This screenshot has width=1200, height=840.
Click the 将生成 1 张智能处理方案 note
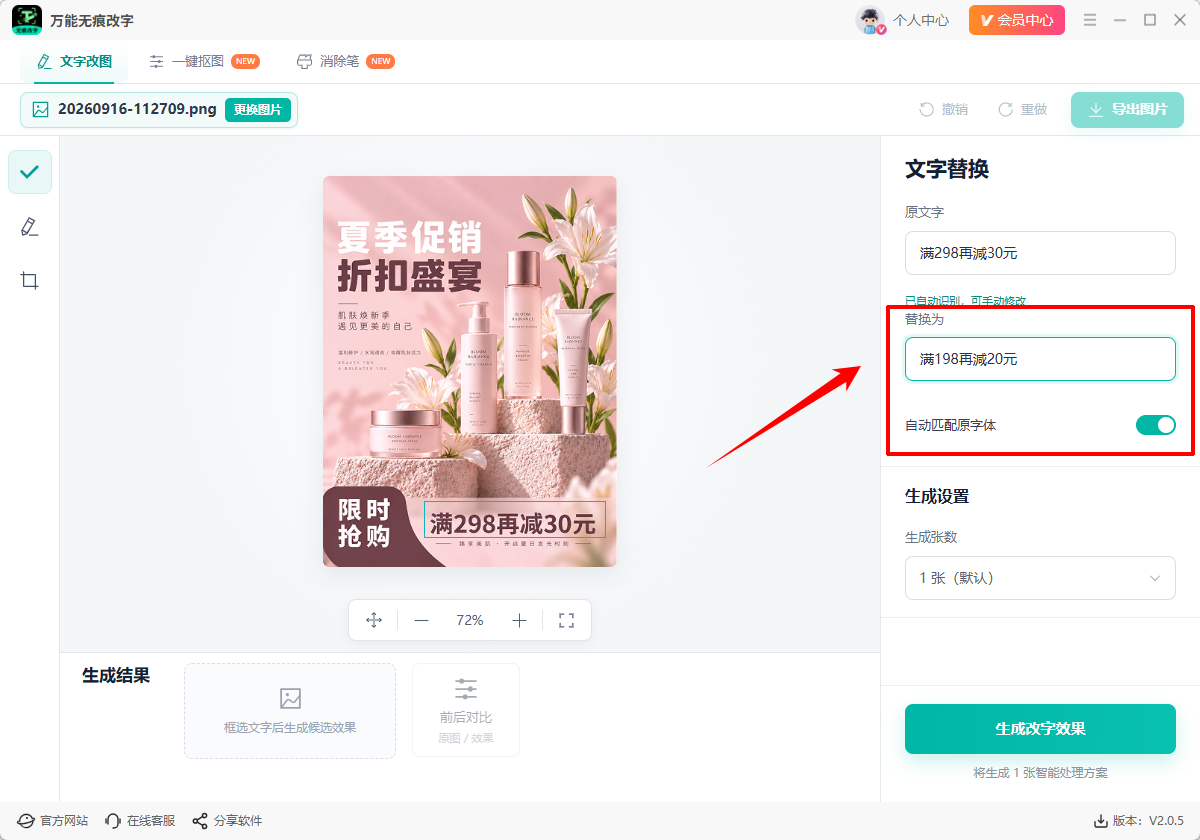[1040, 773]
